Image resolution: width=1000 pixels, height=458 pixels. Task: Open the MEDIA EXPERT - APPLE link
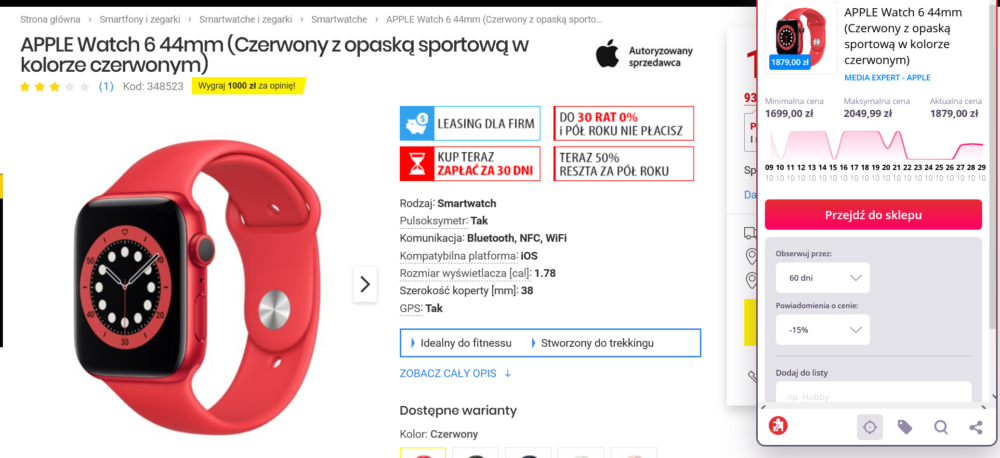coord(887,78)
